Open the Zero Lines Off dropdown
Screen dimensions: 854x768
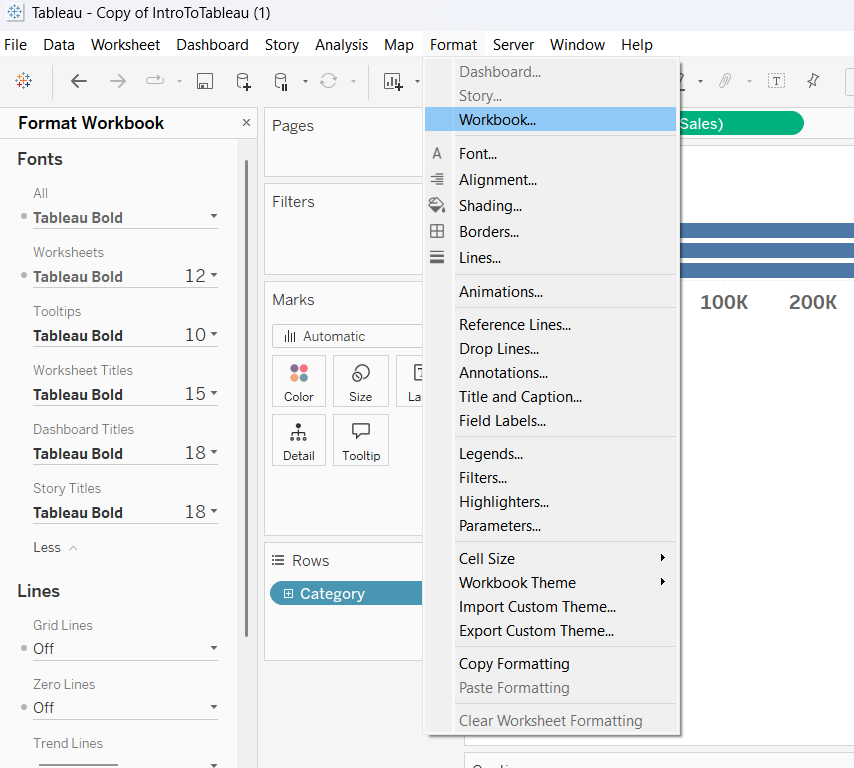click(x=125, y=708)
